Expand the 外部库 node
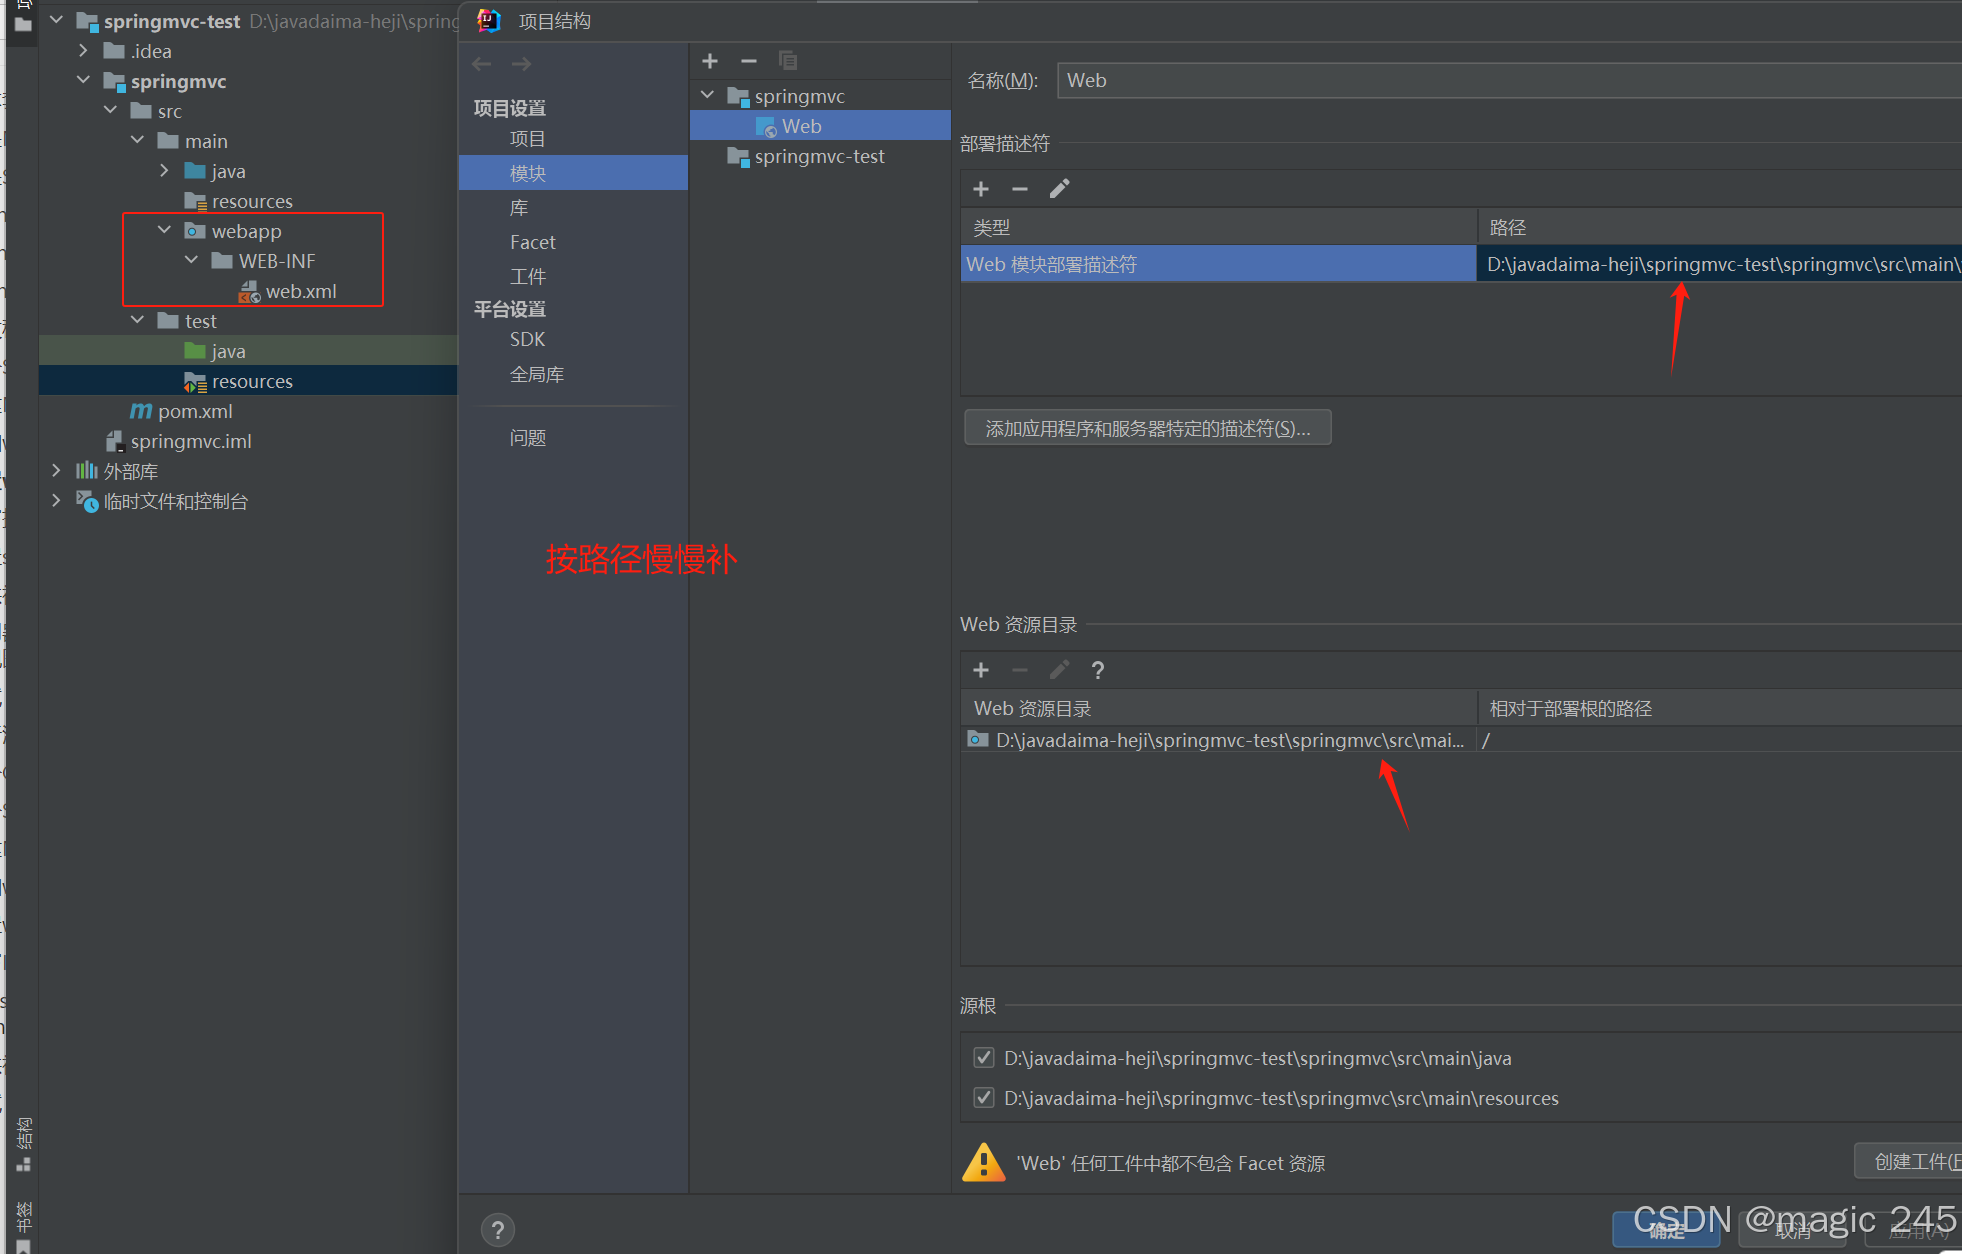Image resolution: width=1962 pixels, height=1254 pixels. coord(56,471)
